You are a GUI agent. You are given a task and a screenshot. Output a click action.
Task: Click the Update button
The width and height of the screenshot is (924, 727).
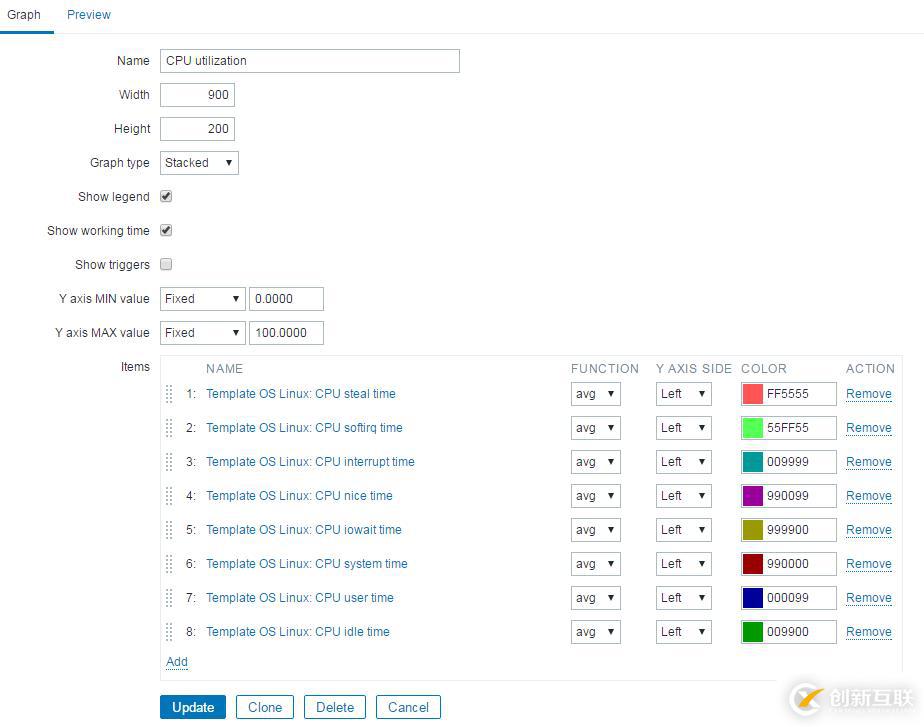click(x=192, y=707)
